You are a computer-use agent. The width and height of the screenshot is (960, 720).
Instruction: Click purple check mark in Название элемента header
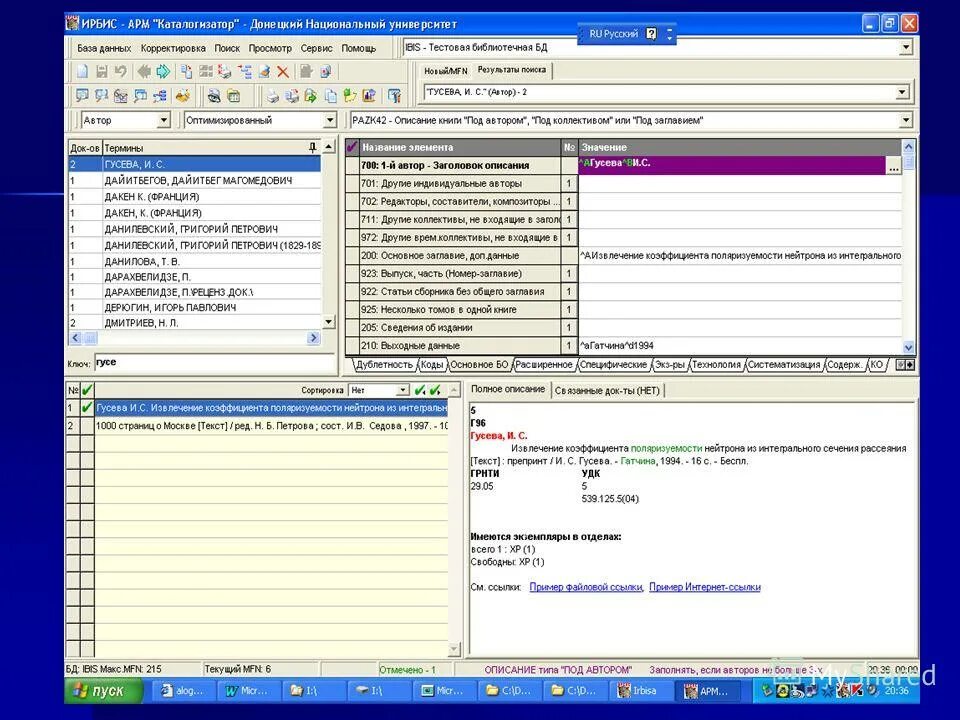pos(351,147)
